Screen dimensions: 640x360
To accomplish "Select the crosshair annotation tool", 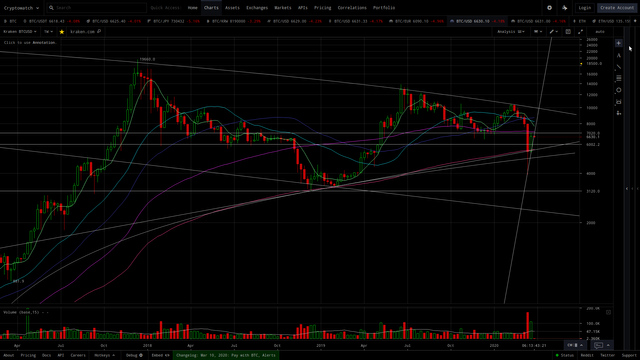I will (x=619, y=43).
